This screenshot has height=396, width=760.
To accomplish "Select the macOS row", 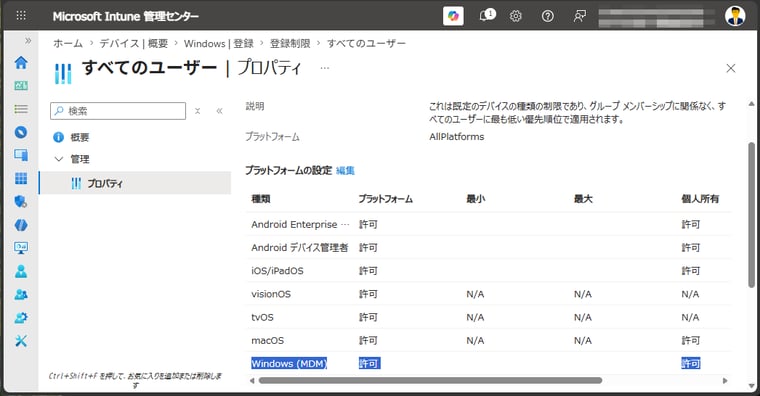I will (x=488, y=341).
